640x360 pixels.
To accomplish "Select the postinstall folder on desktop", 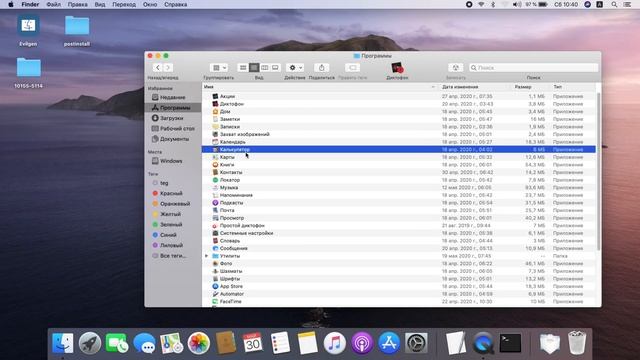I will pos(77,31).
